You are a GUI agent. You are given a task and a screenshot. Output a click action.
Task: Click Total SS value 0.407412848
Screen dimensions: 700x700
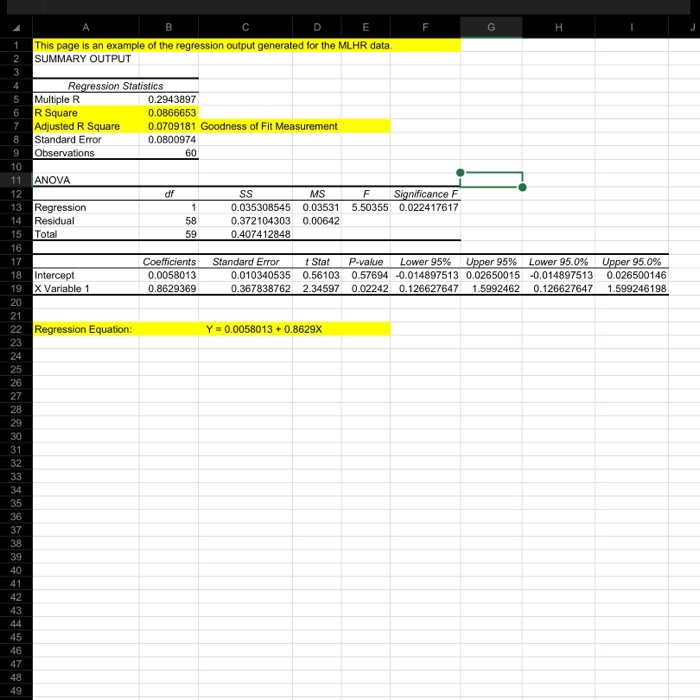(x=261, y=234)
